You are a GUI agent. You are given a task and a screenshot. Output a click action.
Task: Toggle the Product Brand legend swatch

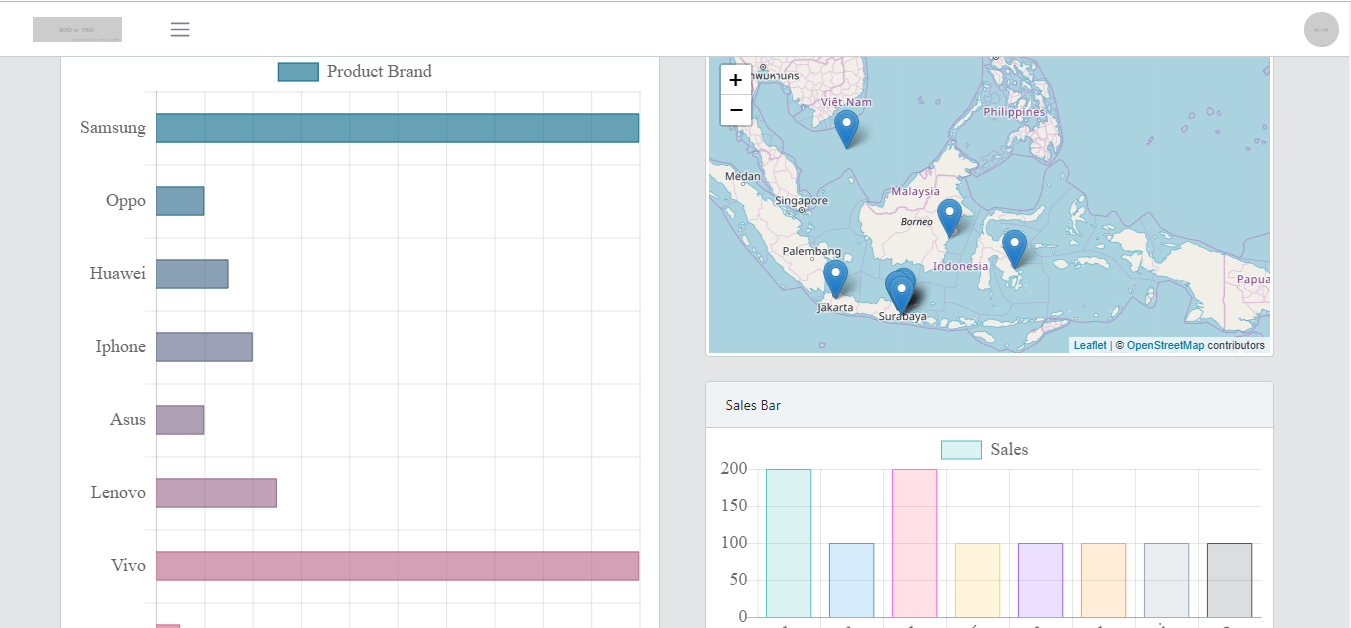pos(298,72)
